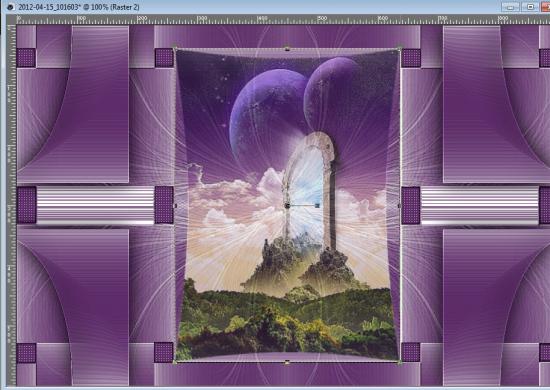This screenshot has width=550, height=390.
Task: Select the bottom-center transform handle
Action: coord(287,362)
